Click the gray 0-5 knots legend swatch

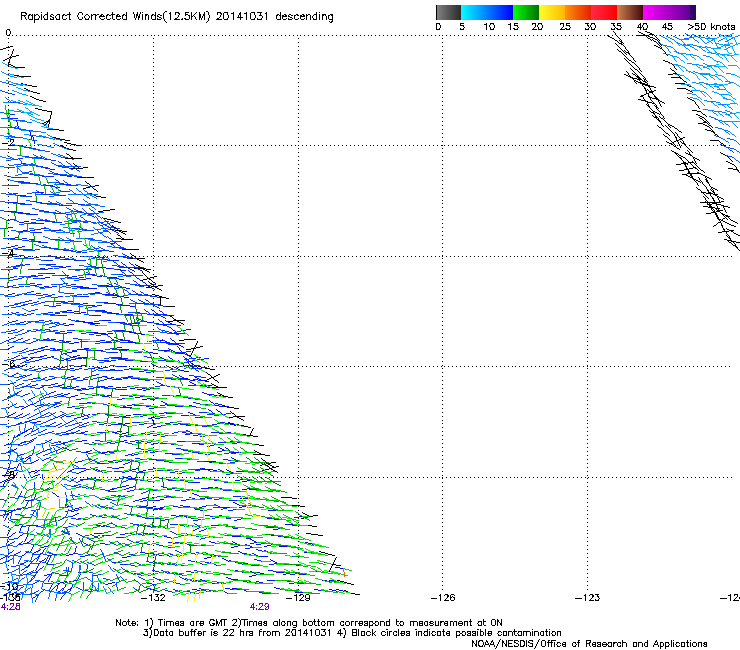point(448,12)
